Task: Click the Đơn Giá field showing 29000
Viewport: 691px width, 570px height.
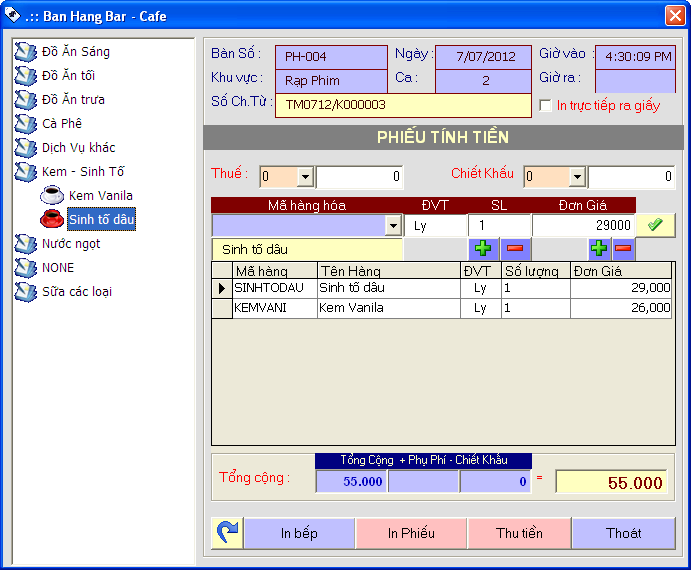Action: tap(583, 226)
